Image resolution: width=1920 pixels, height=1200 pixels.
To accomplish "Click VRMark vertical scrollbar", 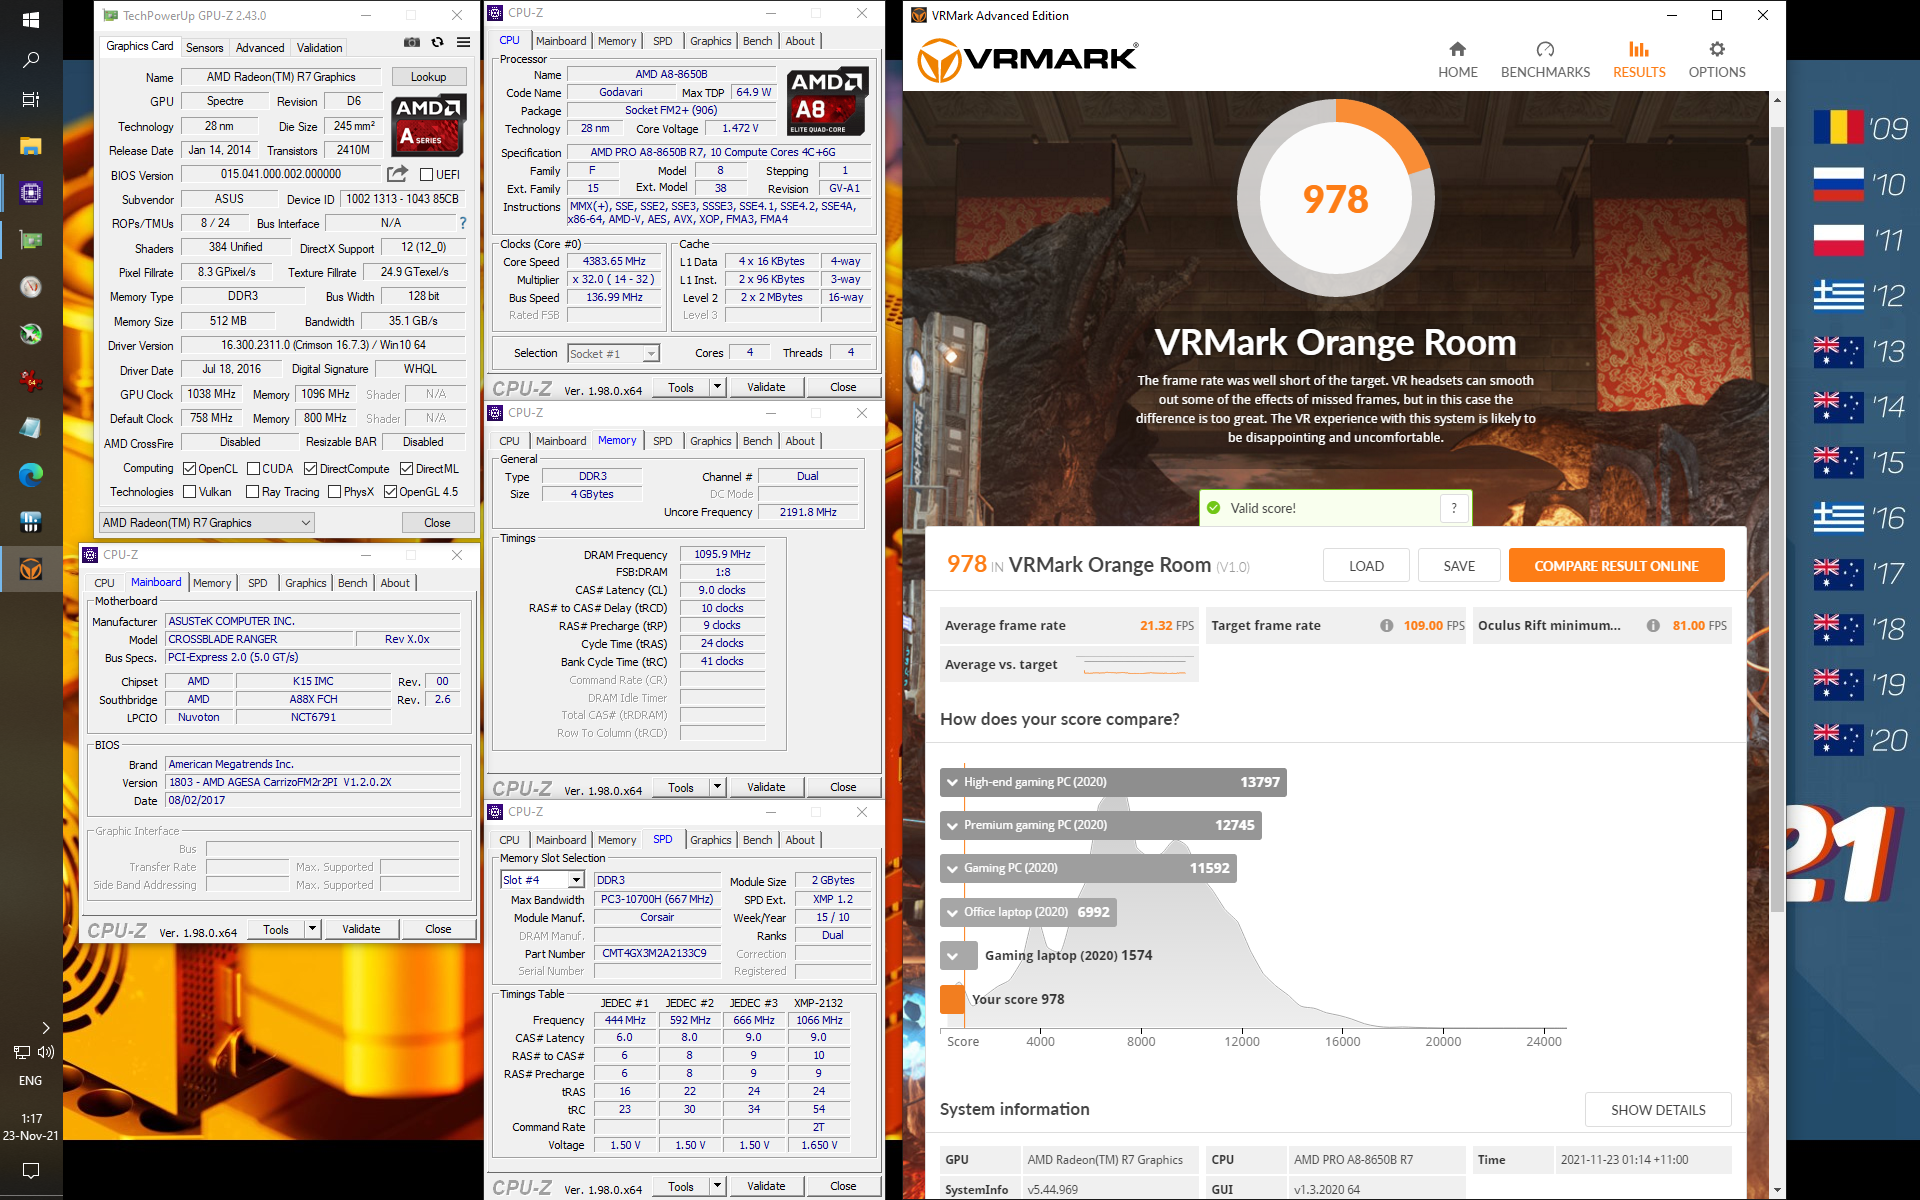I will [x=1777, y=520].
